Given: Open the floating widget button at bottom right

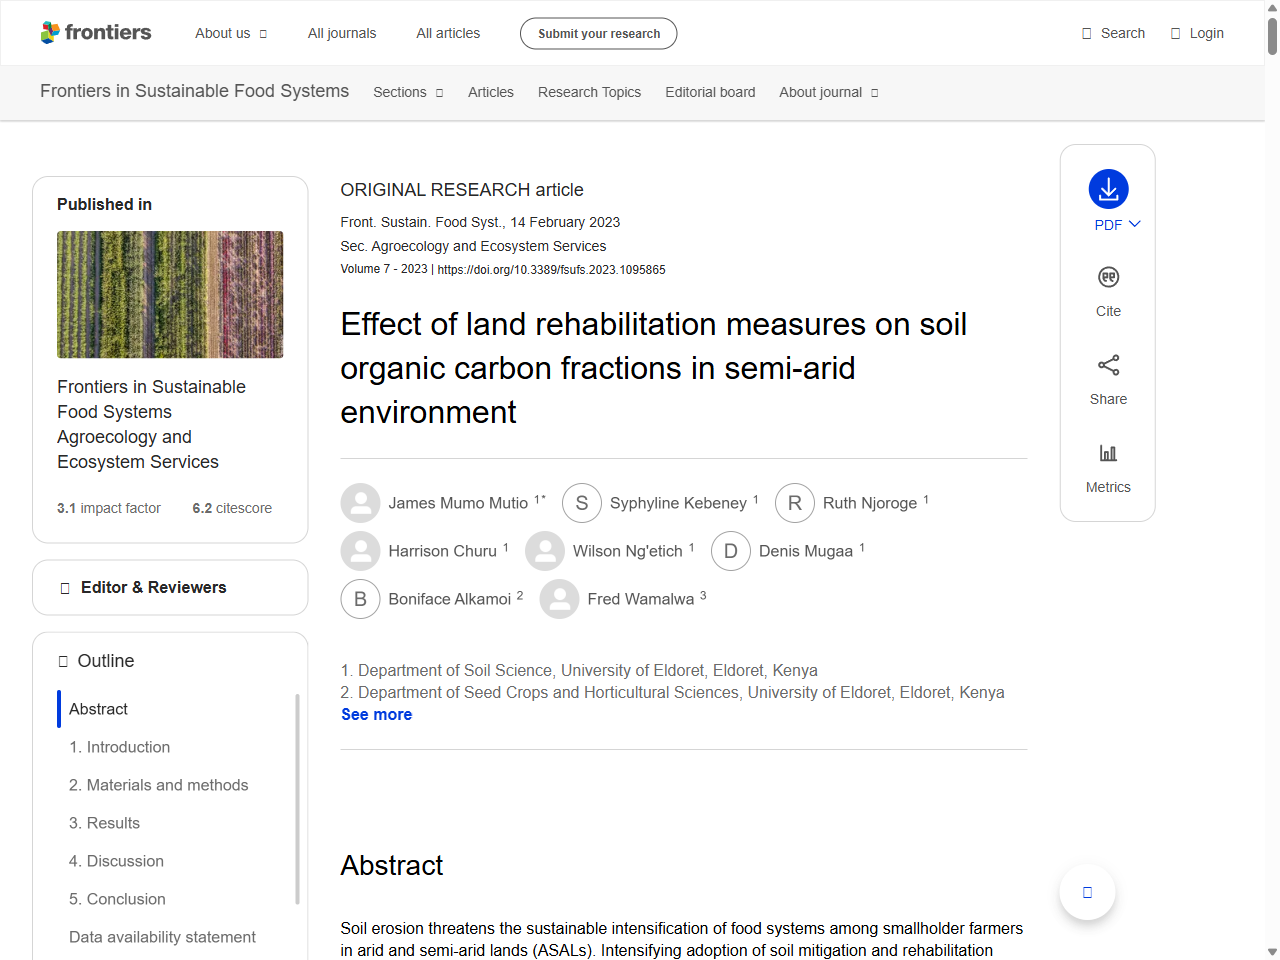Looking at the screenshot, I should (1087, 891).
